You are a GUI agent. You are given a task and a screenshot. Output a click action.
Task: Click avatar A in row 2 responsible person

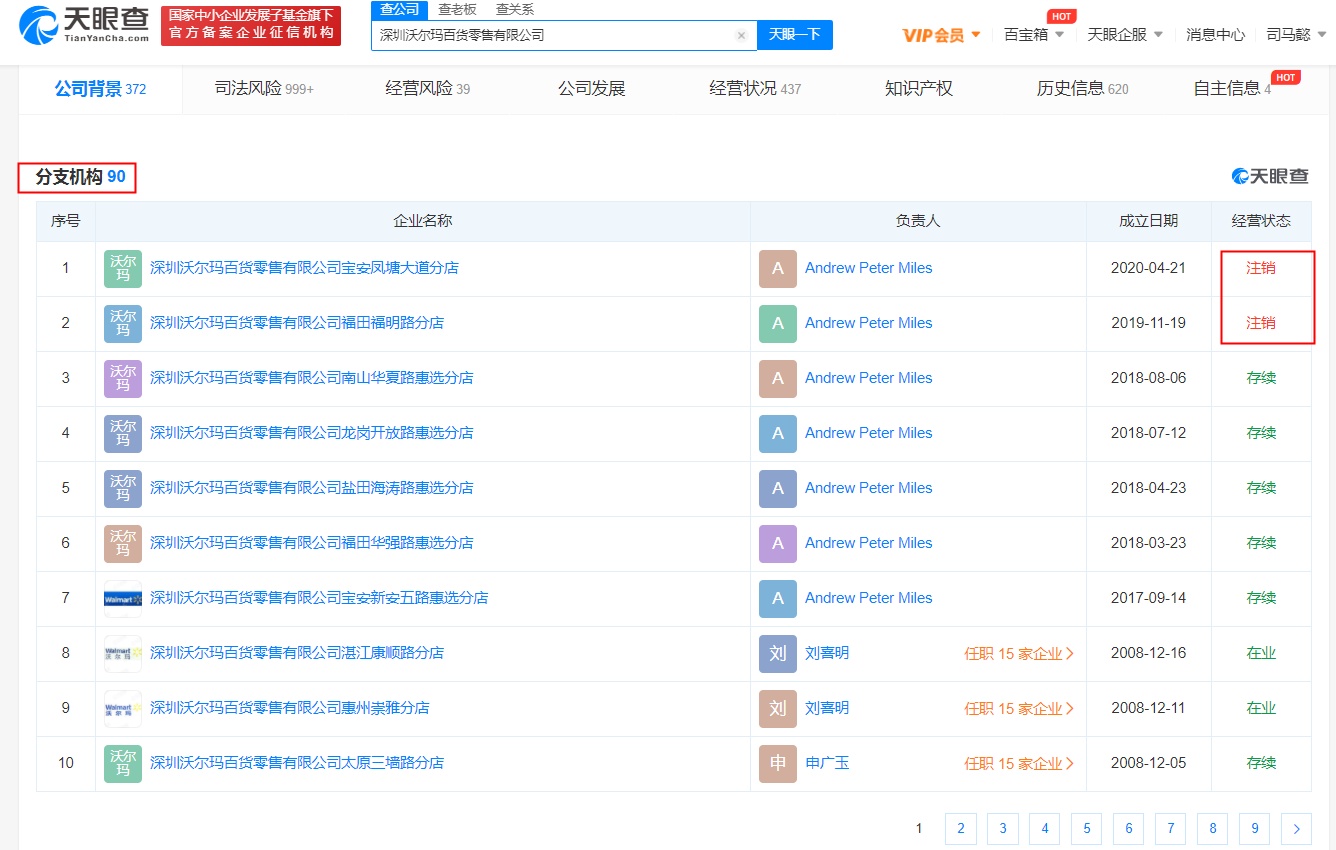pos(778,323)
